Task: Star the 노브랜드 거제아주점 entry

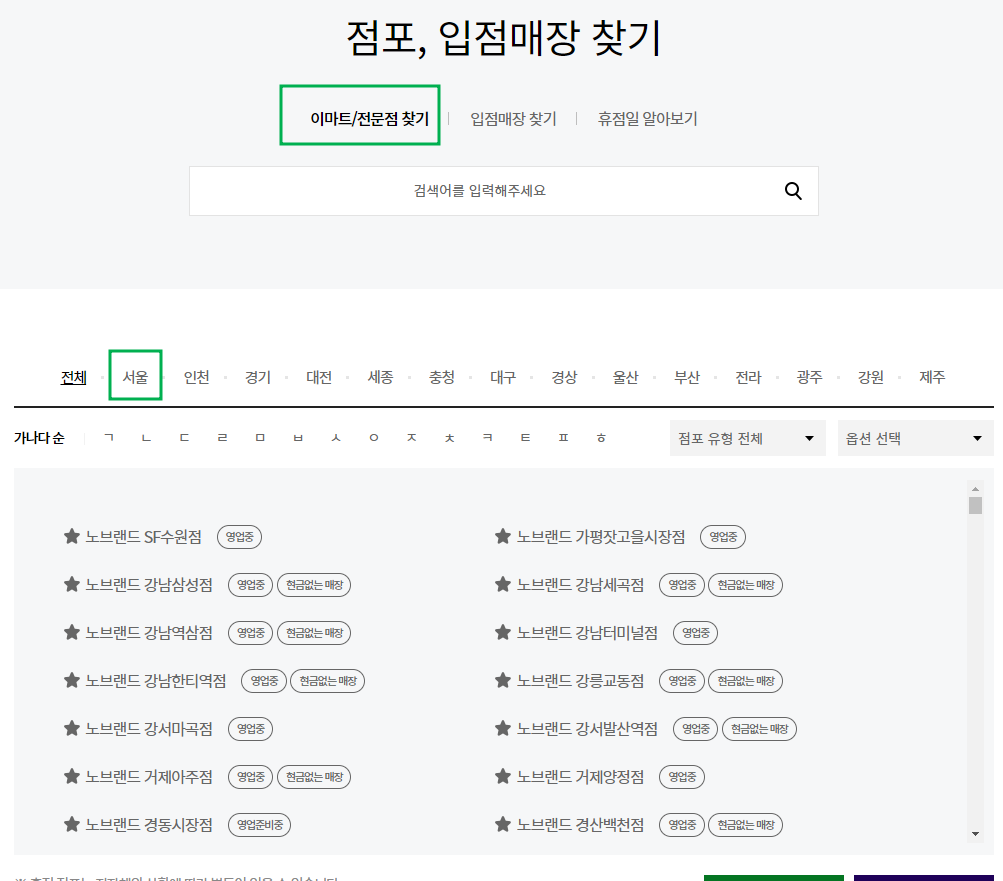Action: (x=72, y=776)
